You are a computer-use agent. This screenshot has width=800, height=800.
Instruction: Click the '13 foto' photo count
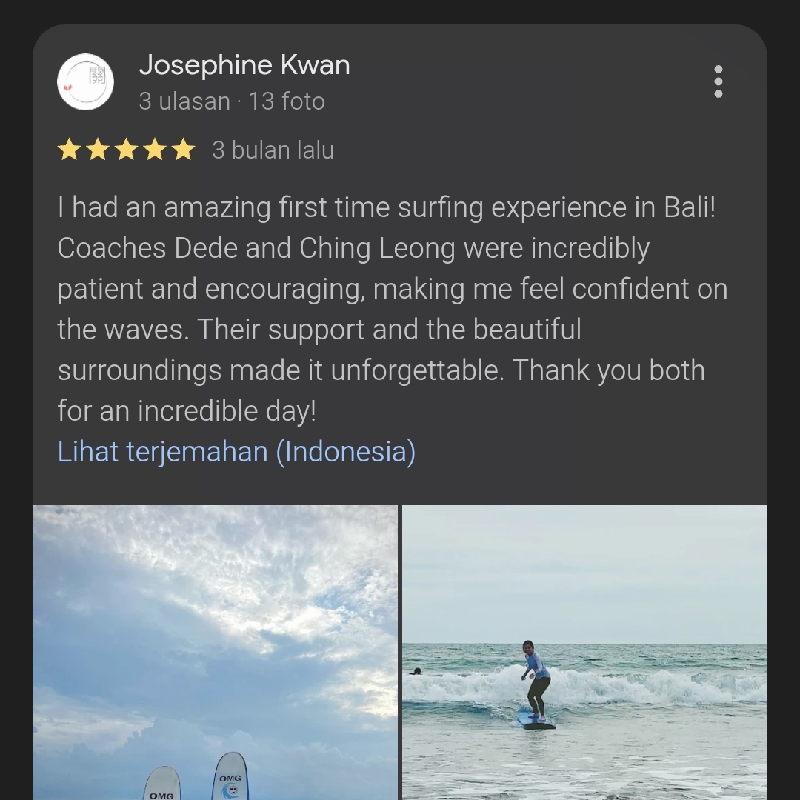pyautogui.click(x=287, y=101)
